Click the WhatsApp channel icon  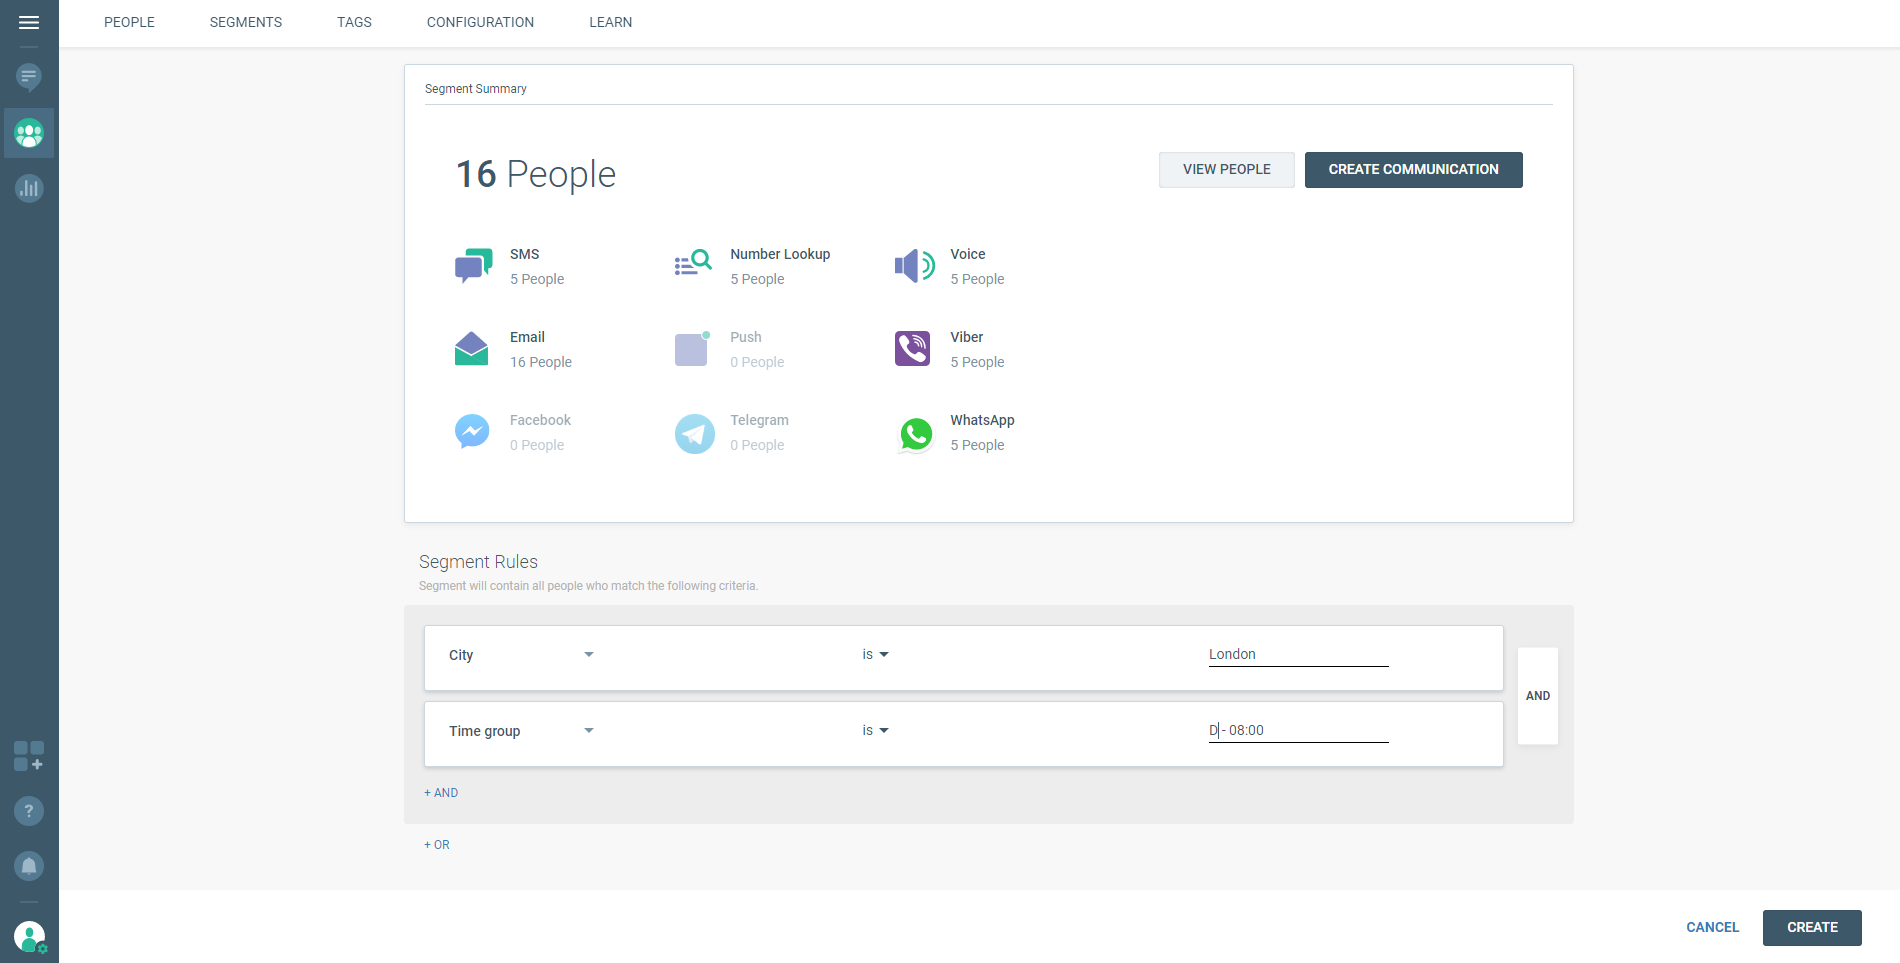coord(915,434)
